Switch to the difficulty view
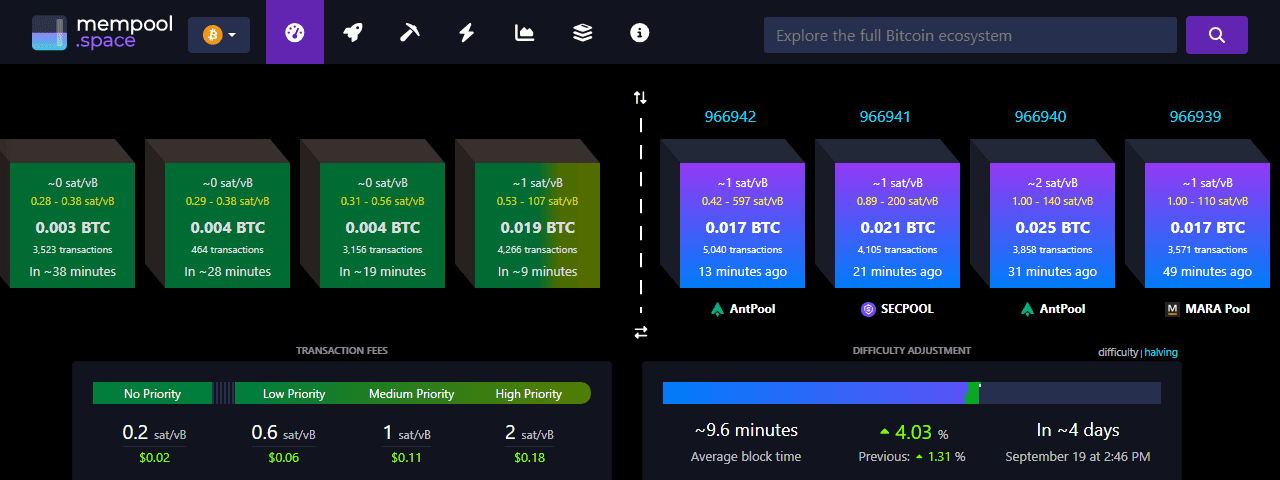This screenshot has width=1280, height=480. tap(1118, 352)
